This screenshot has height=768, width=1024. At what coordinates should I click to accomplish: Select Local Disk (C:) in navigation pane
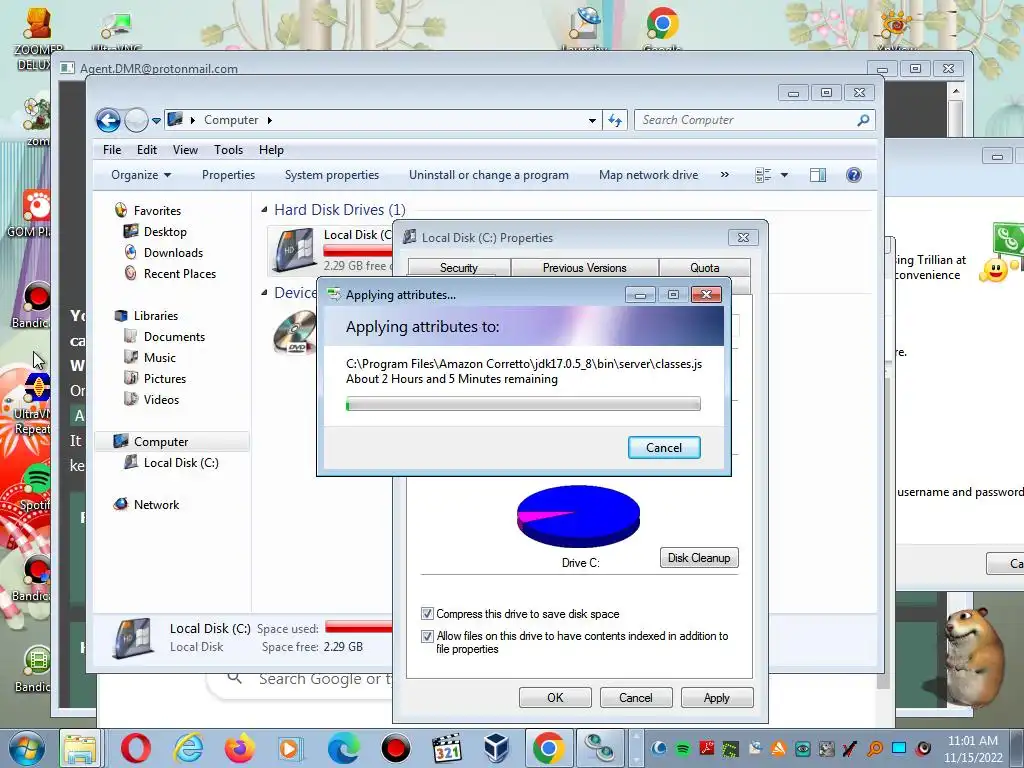coord(181,463)
